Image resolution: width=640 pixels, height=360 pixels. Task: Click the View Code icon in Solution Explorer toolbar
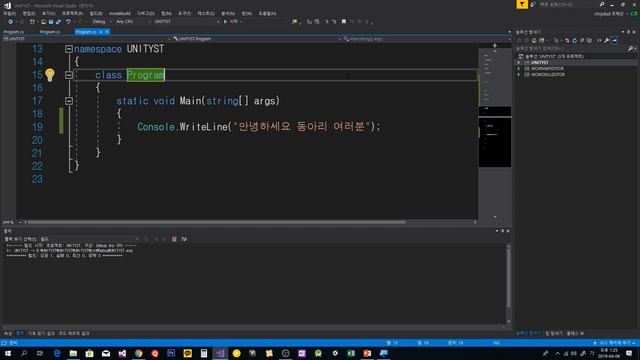tap(599, 40)
